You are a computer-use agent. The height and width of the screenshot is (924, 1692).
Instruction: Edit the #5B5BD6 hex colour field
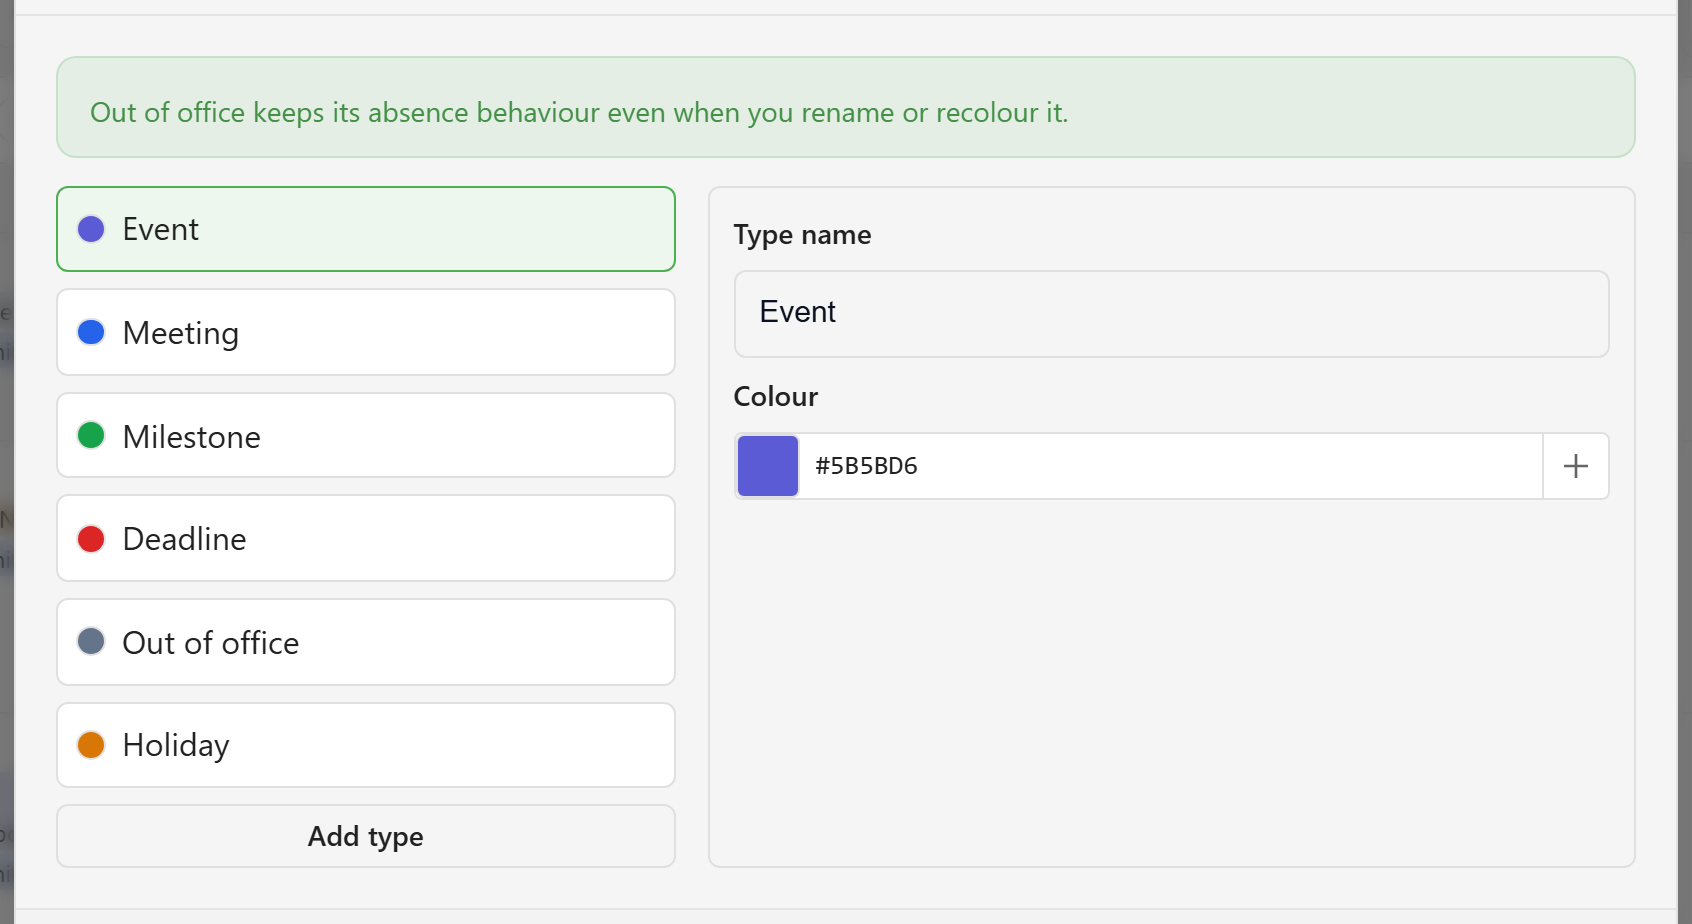click(x=1171, y=466)
